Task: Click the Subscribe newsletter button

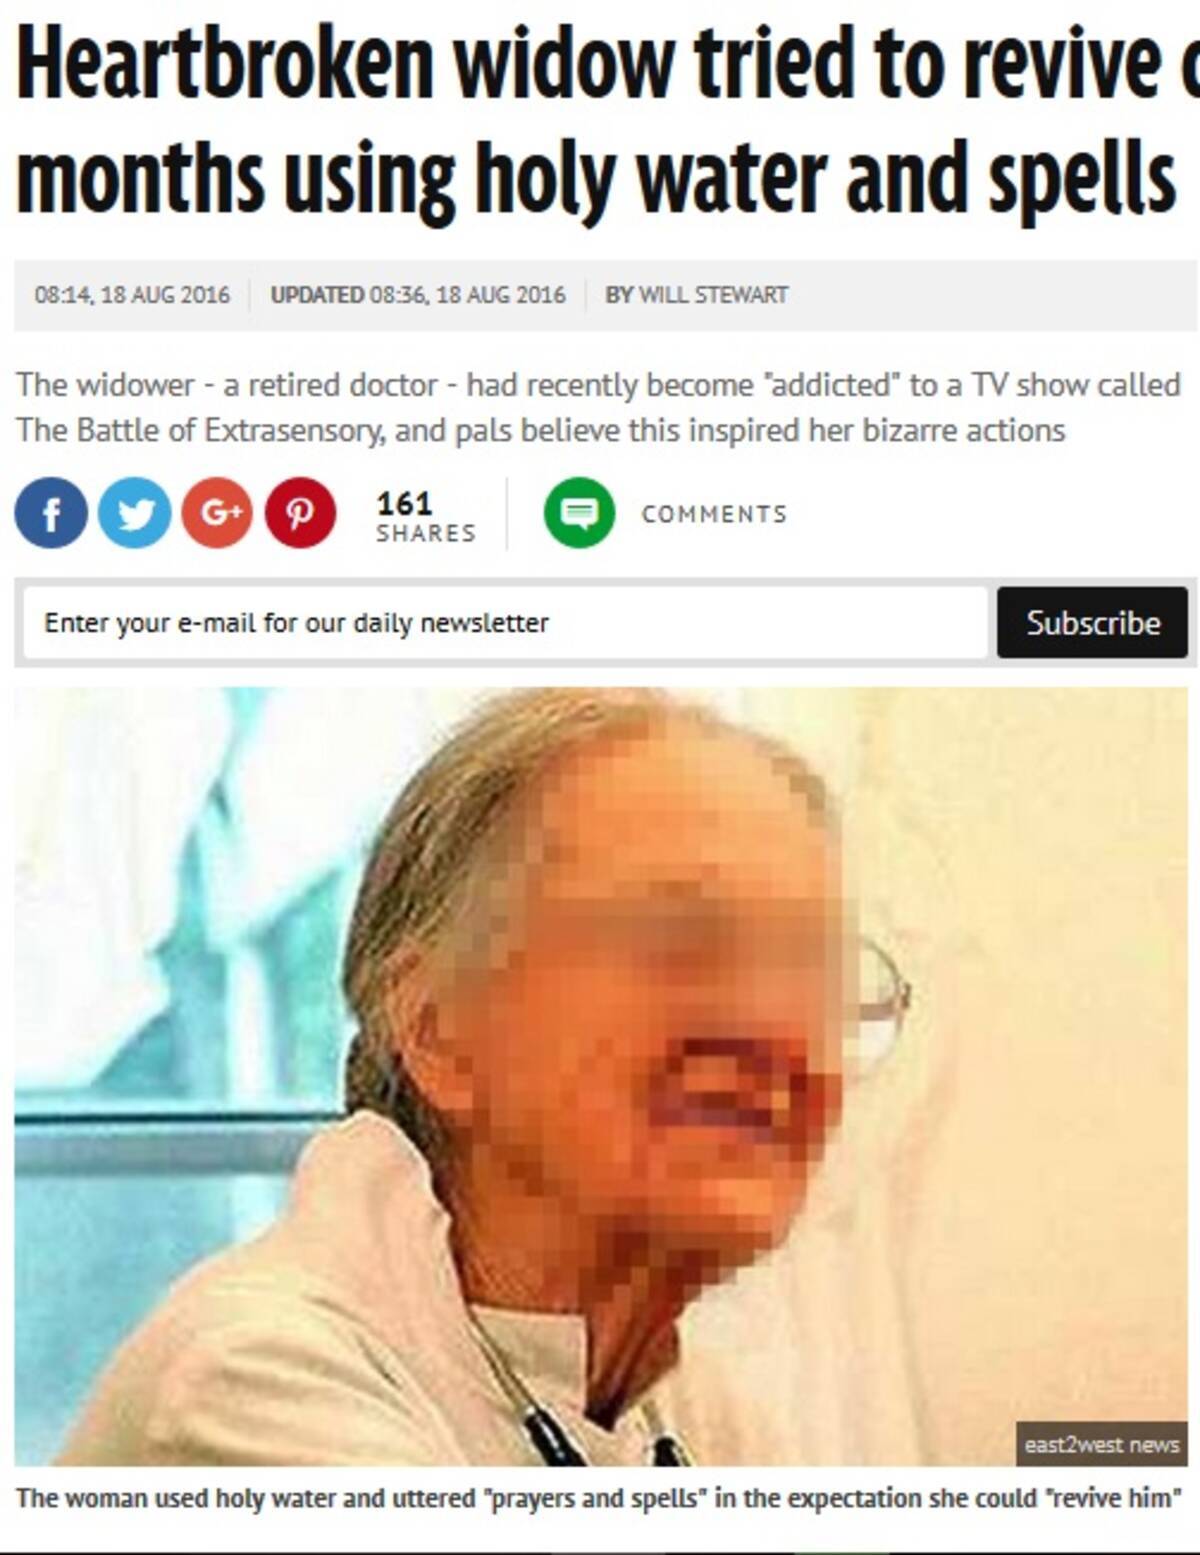Action: [1092, 622]
